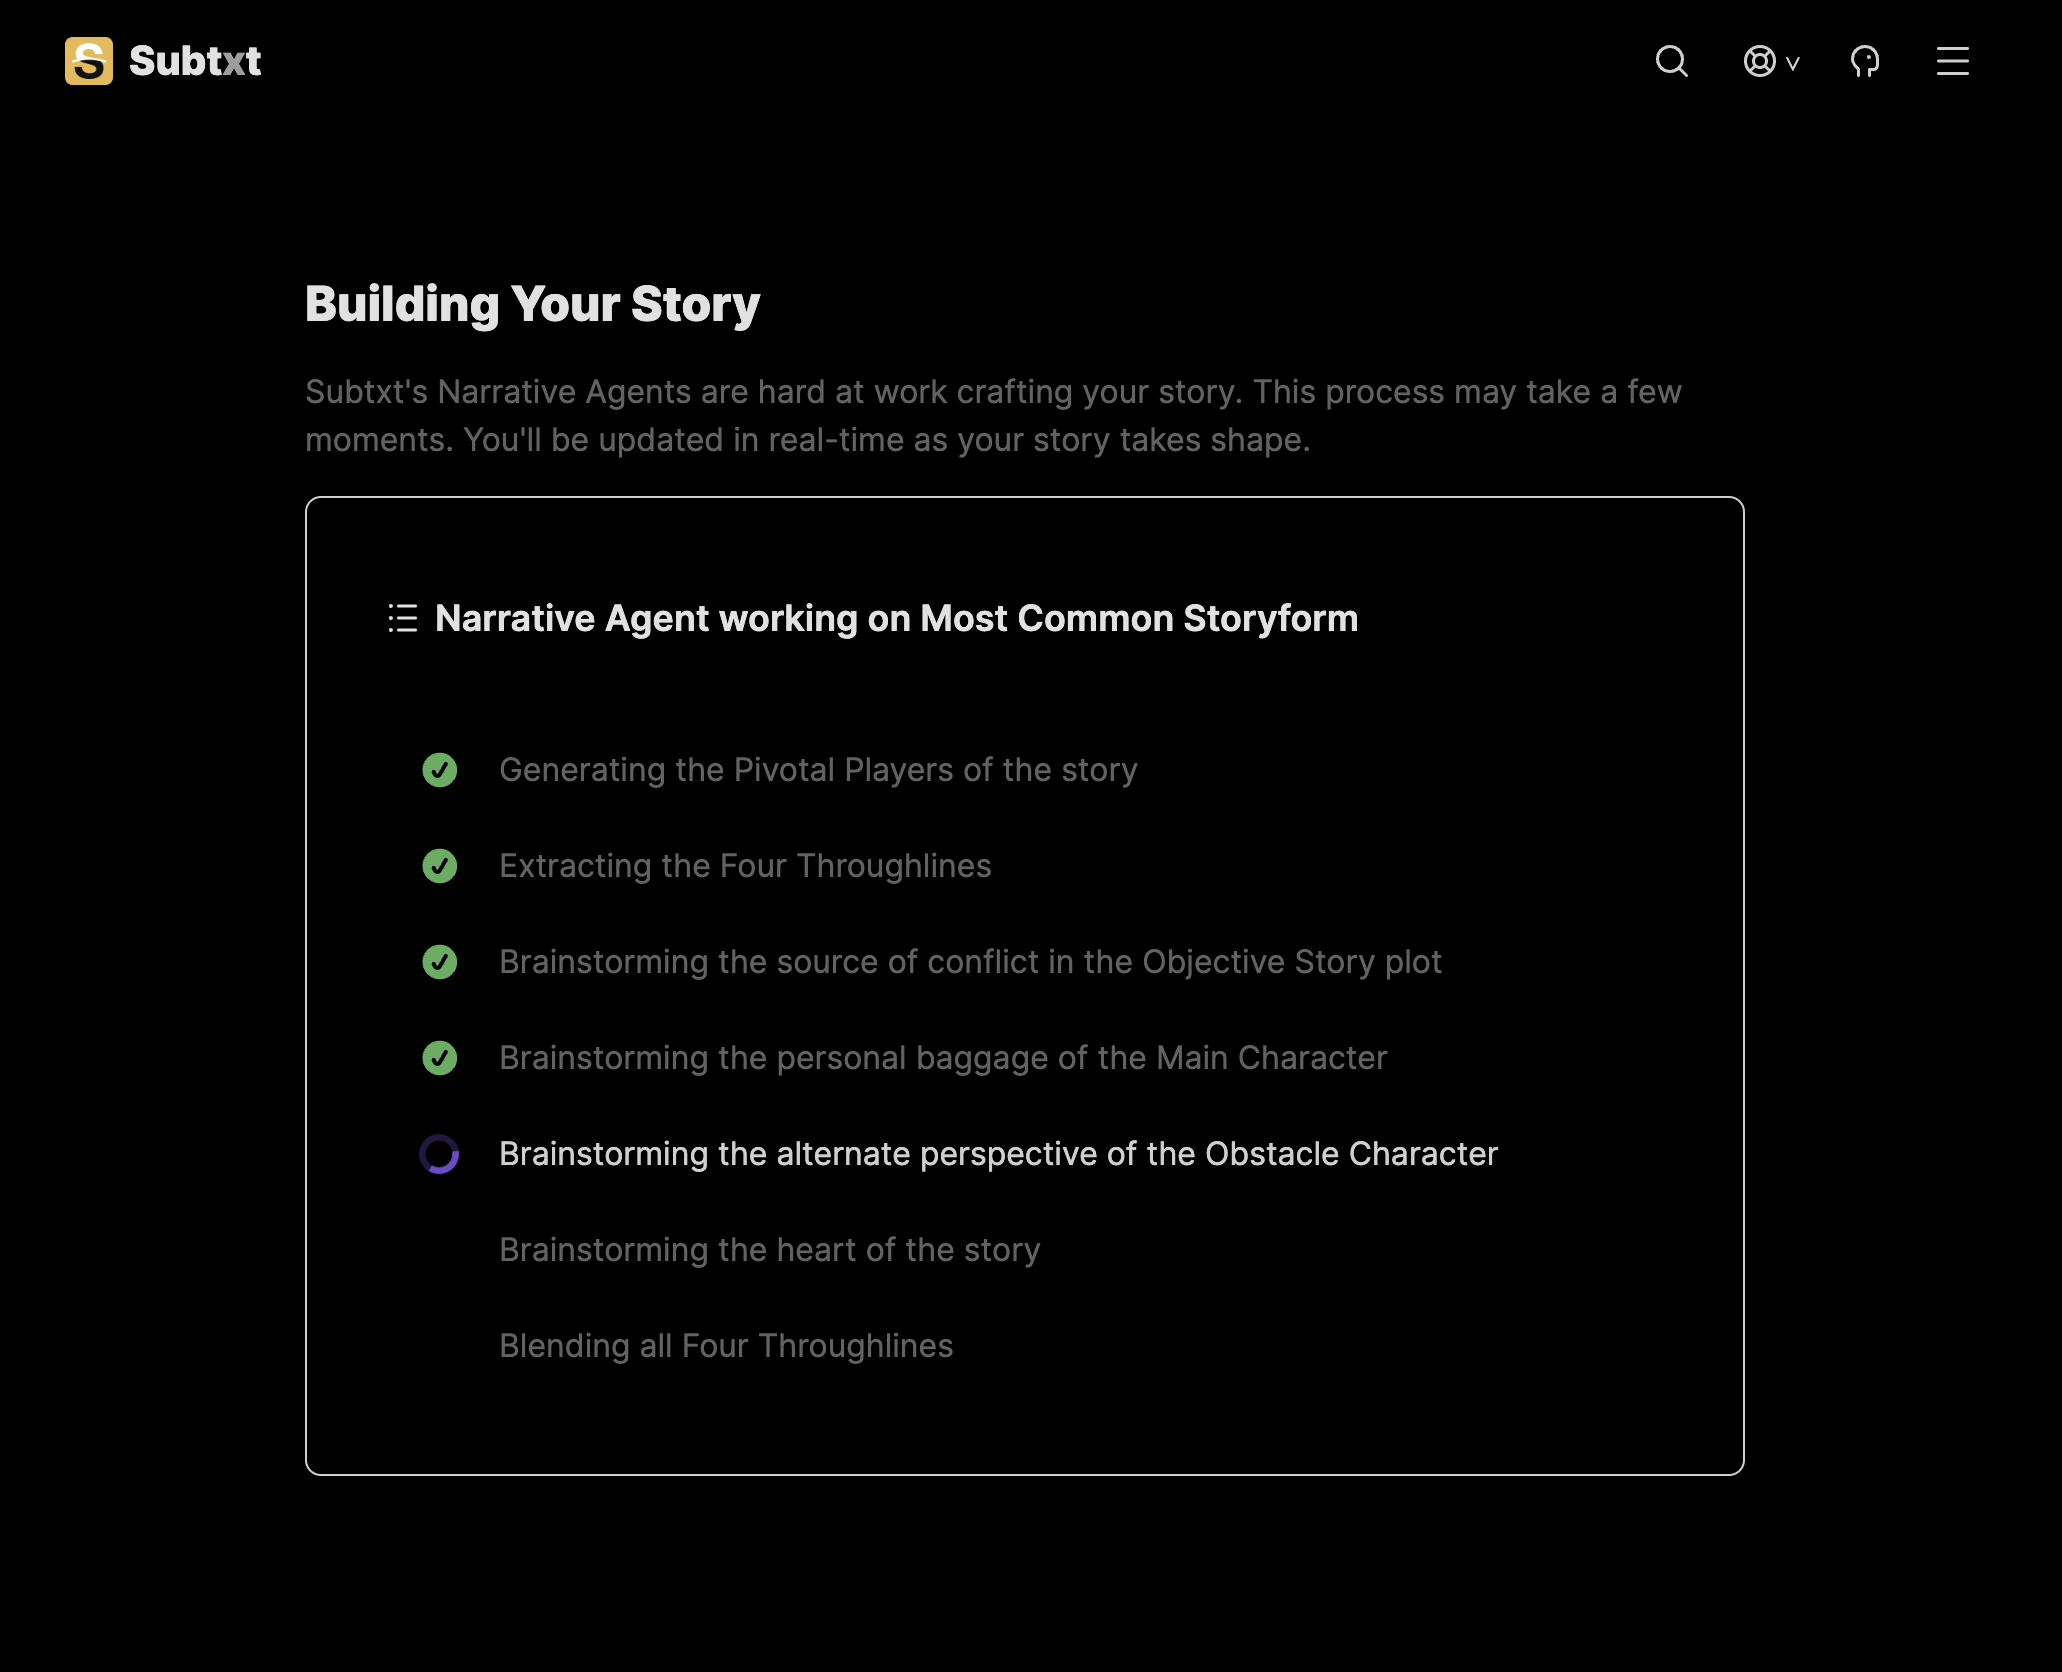Click the Subtxt brand name link
This screenshot has width=2062, height=1672.
tap(195, 61)
